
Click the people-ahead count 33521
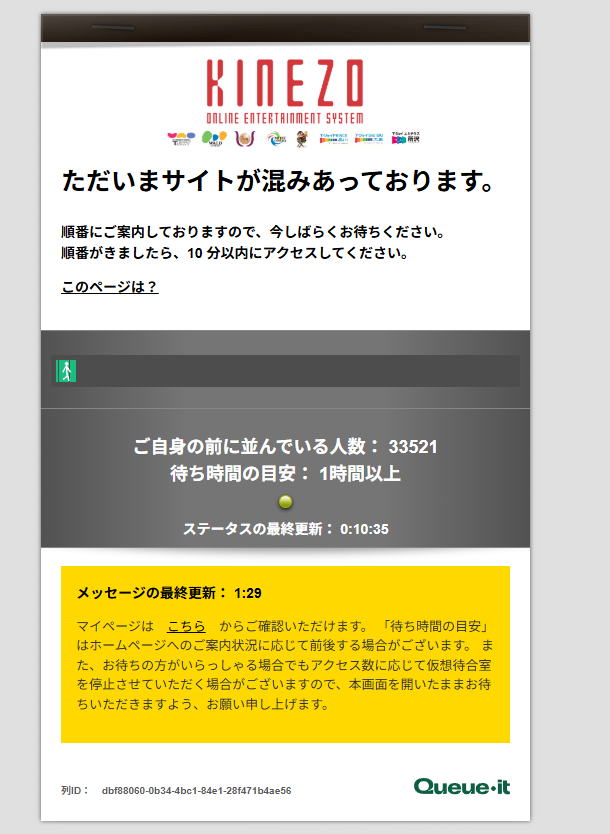pos(413,447)
